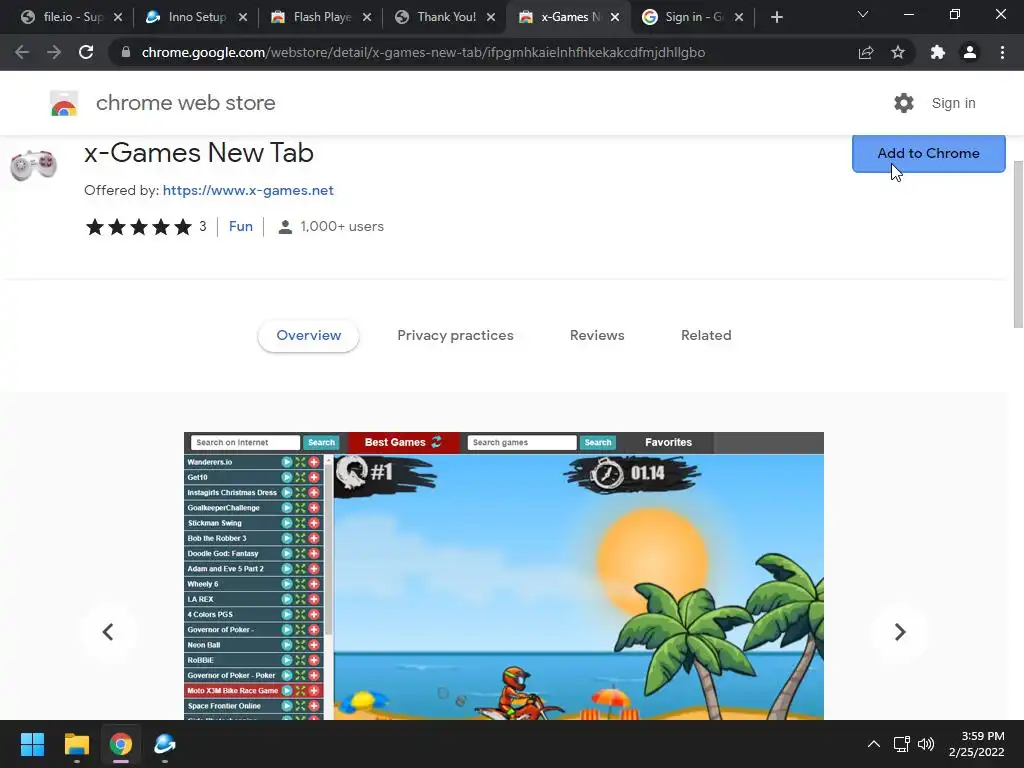Bookmark this page with the star icon
The image size is (1024, 768).
point(898,52)
